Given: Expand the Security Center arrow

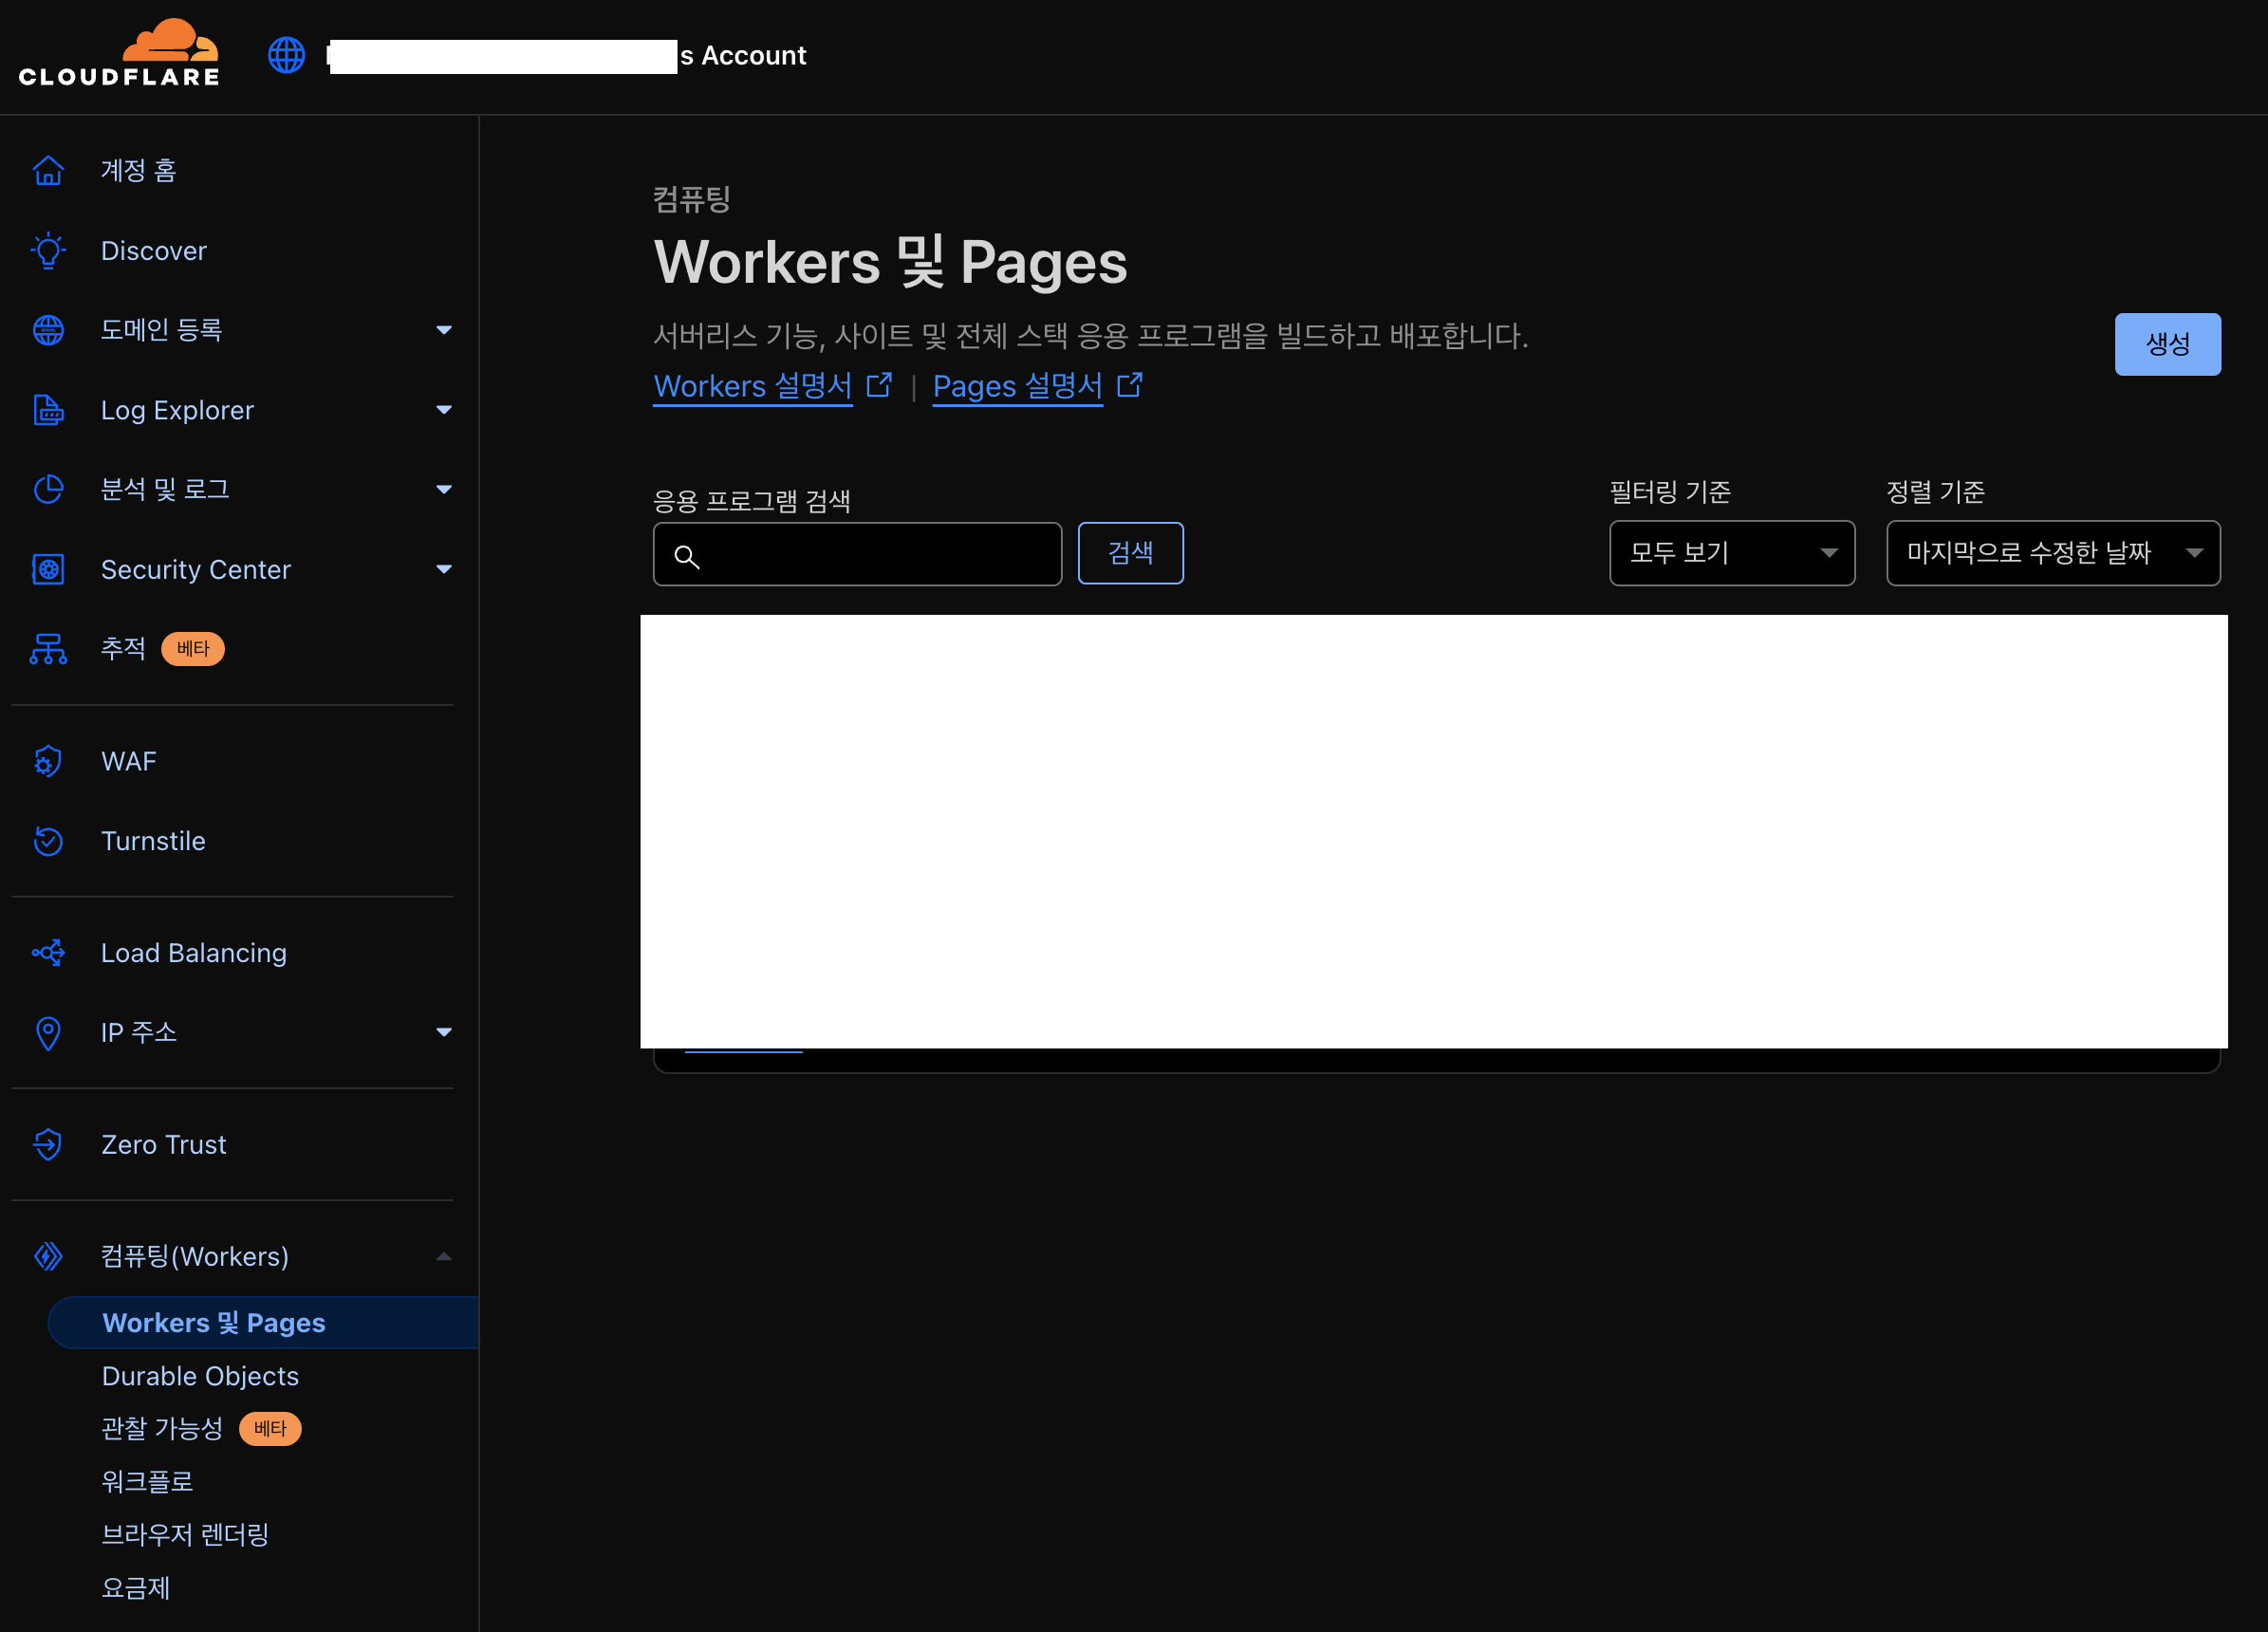Looking at the screenshot, I should pos(443,569).
